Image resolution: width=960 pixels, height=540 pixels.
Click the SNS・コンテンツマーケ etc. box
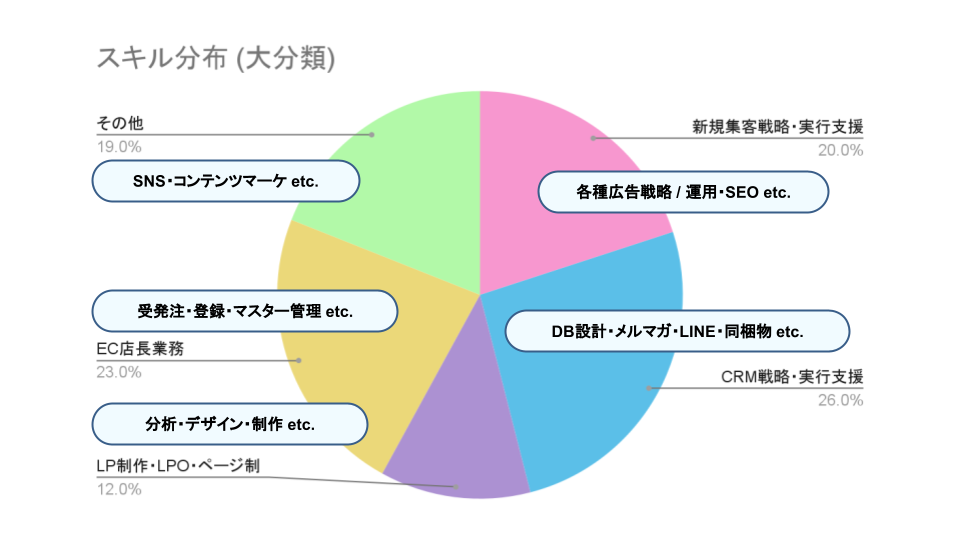[x=225, y=182]
